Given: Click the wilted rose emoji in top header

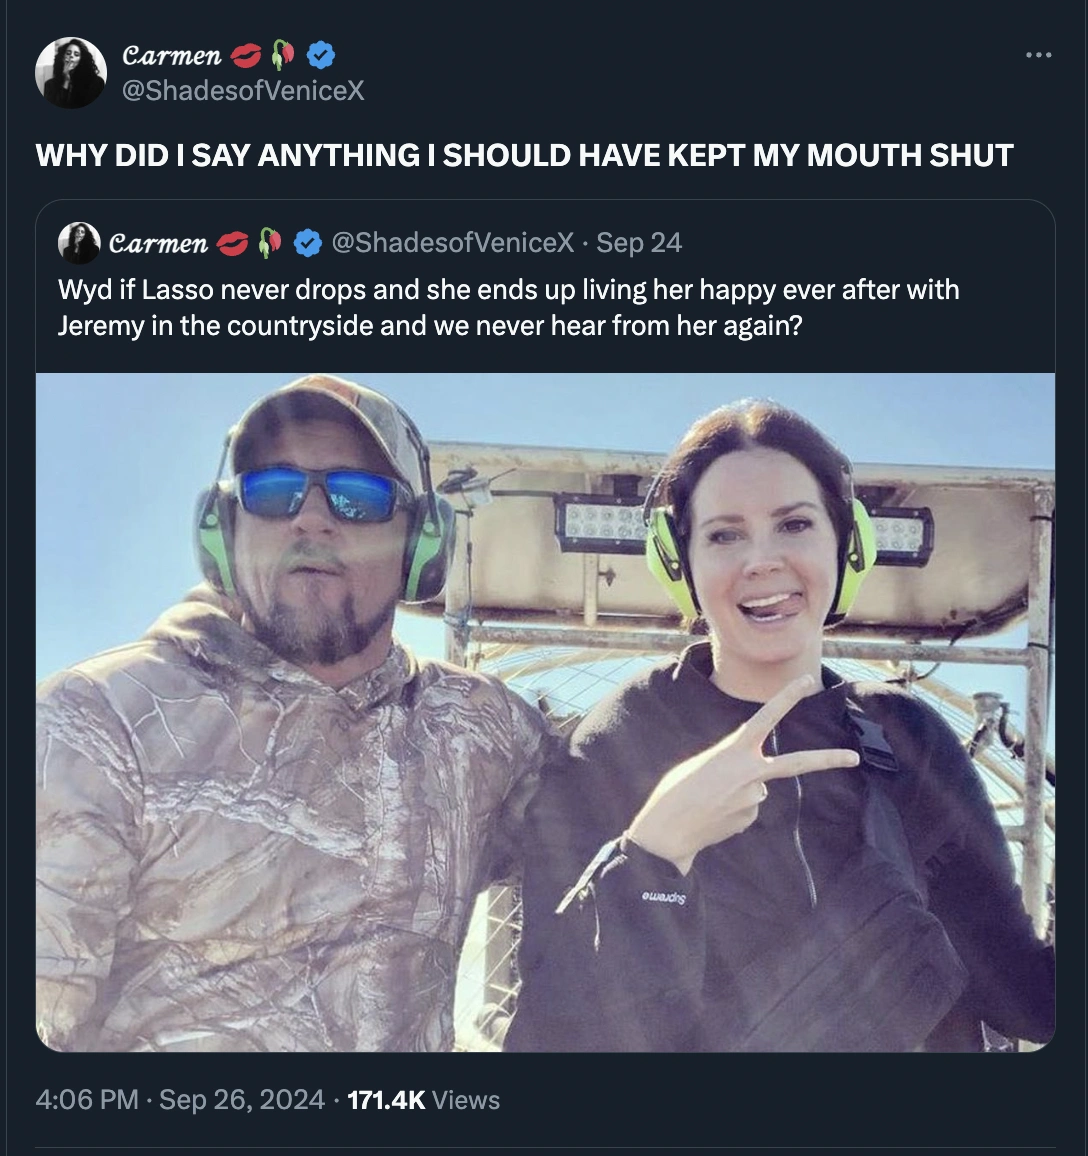Looking at the screenshot, I should 285,54.
